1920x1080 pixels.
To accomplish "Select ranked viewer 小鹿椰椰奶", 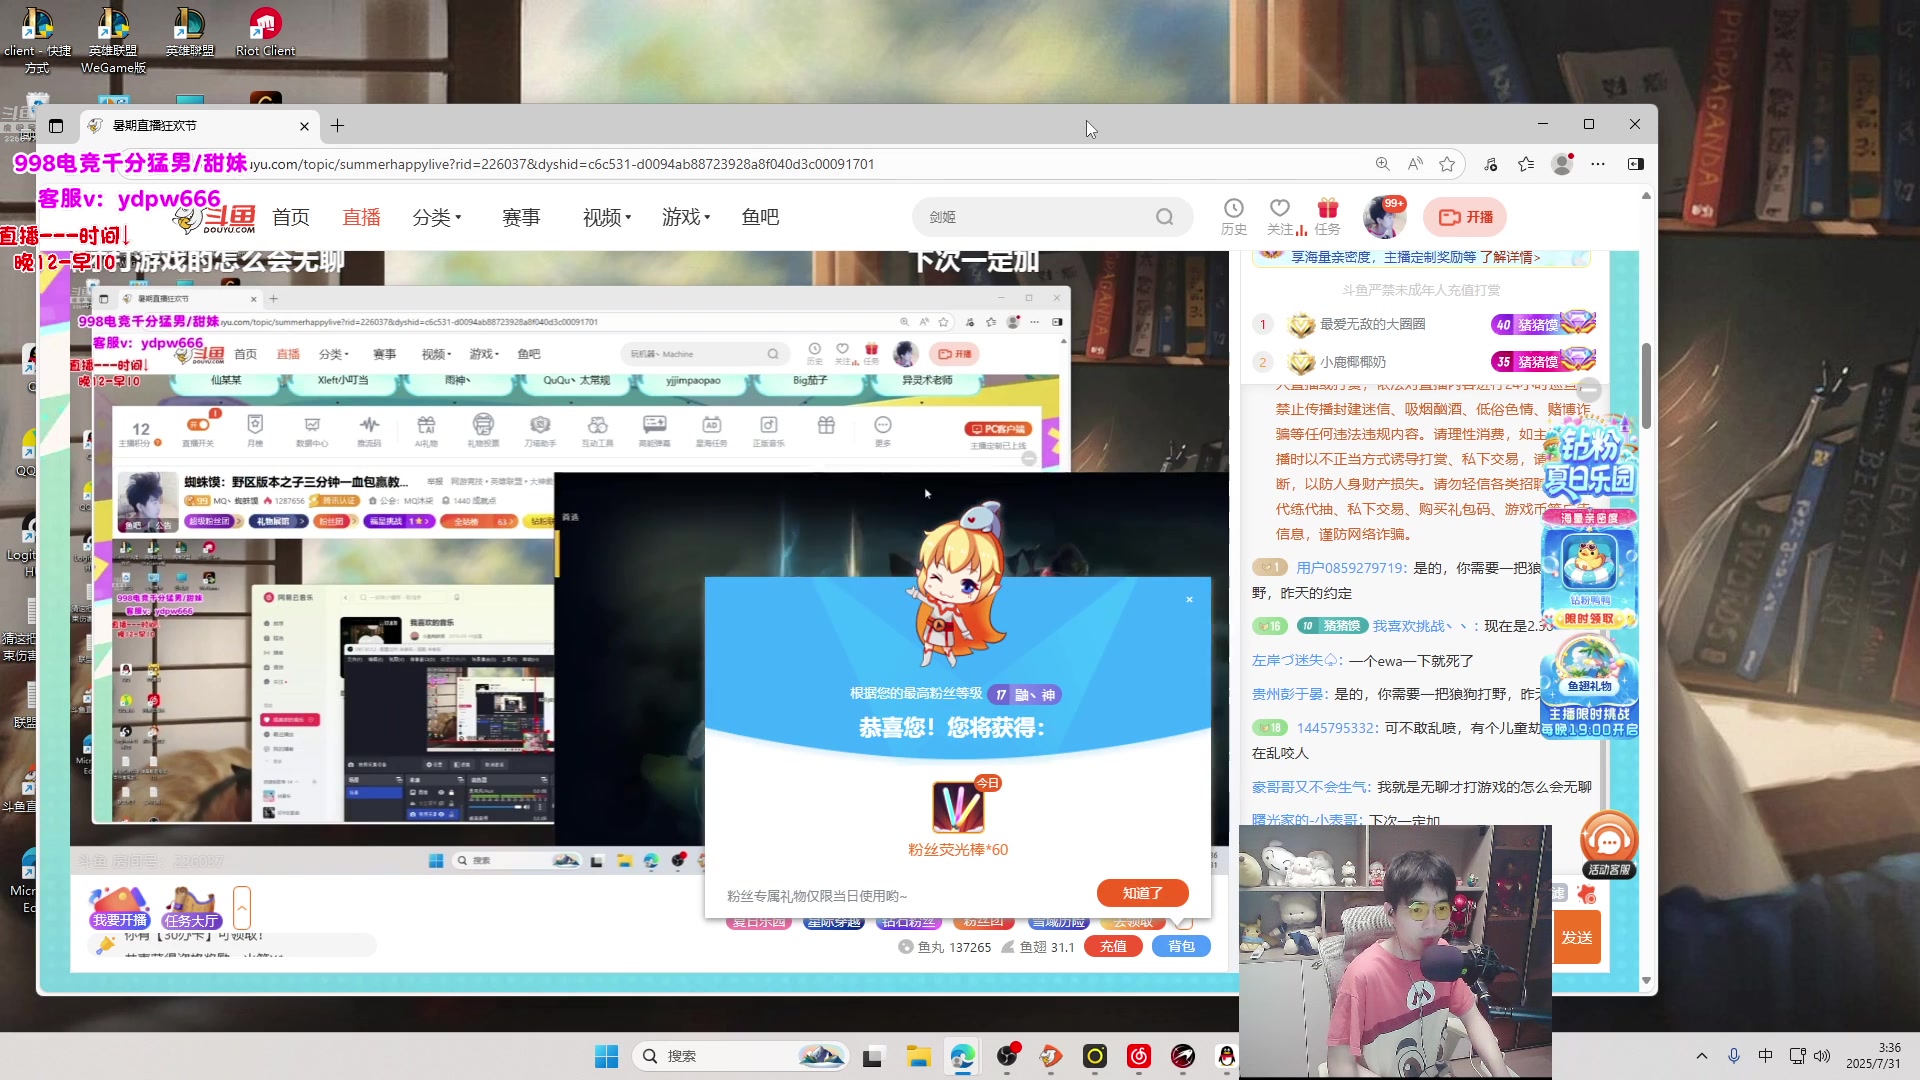I will pos(1353,362).
